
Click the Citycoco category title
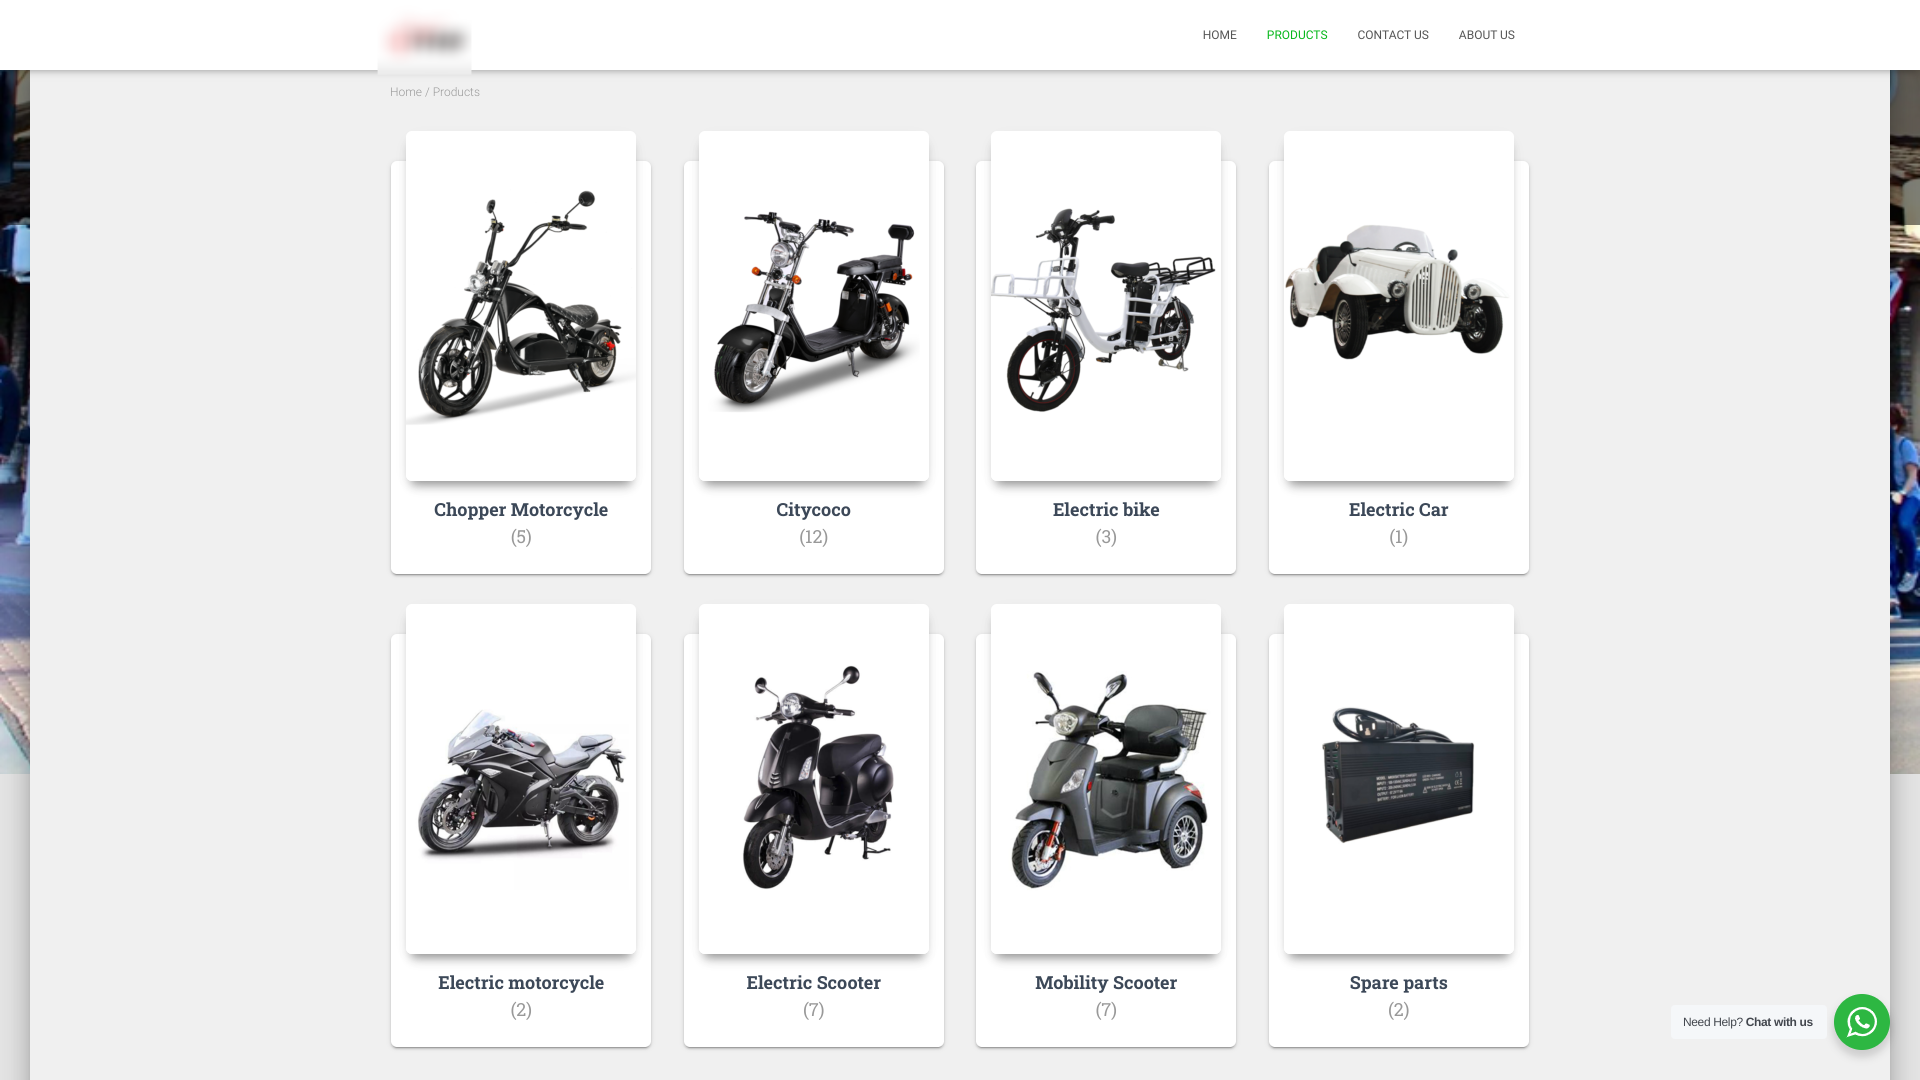click(x=814, y=510)
